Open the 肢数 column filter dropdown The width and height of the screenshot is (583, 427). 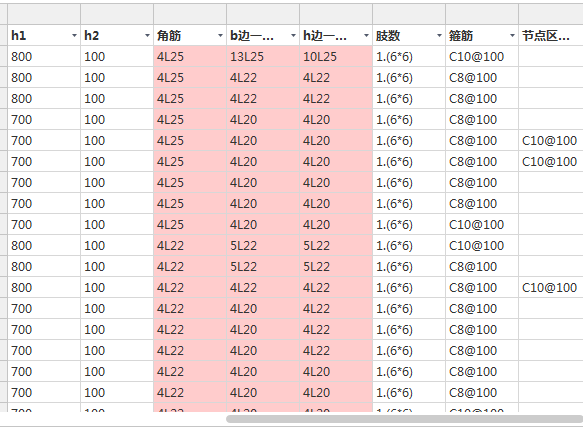(x=439, y=36)
